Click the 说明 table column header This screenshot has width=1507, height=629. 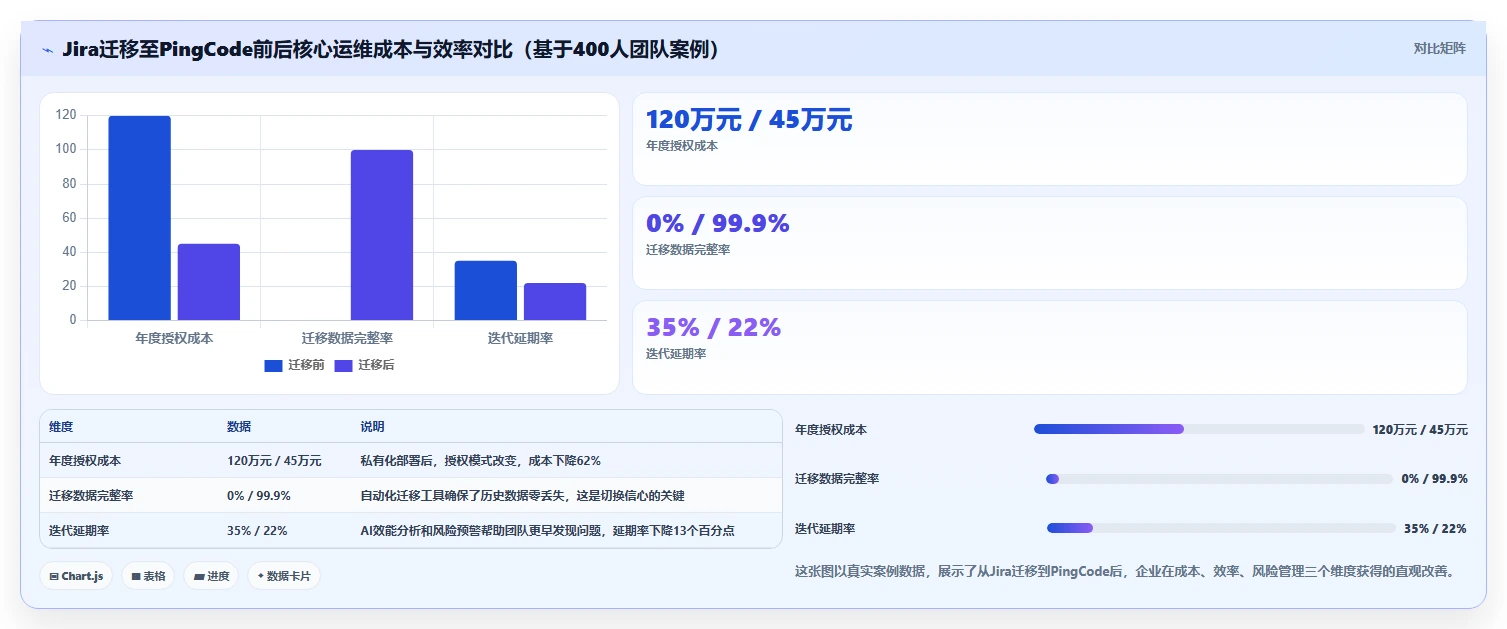click(372, 427)
